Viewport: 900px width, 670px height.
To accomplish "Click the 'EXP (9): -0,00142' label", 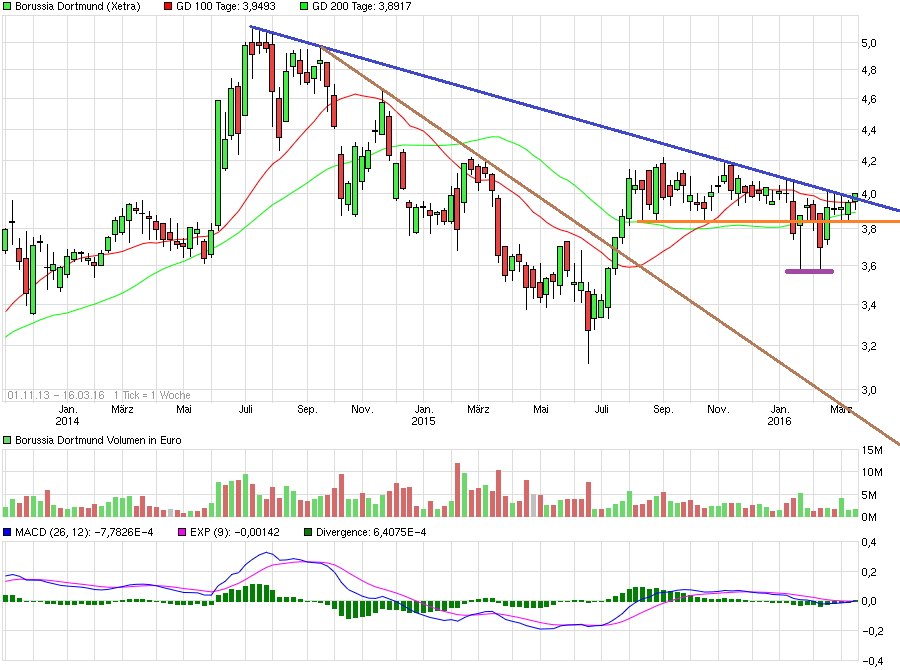I will point(235,532).
